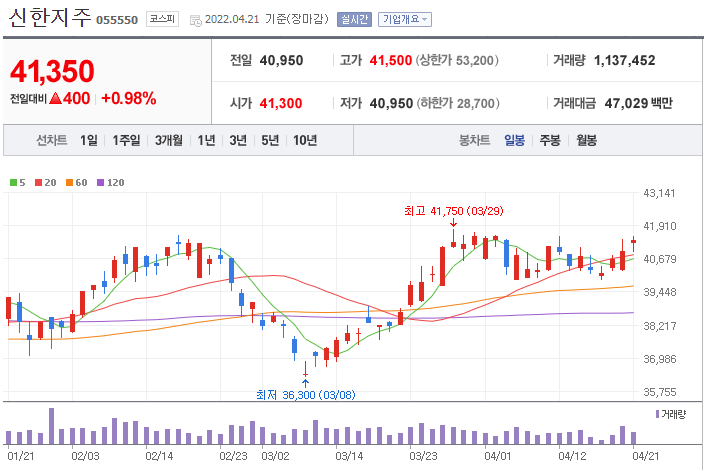
Task: Switch line chart to 1년
Action: coord(207,140)
